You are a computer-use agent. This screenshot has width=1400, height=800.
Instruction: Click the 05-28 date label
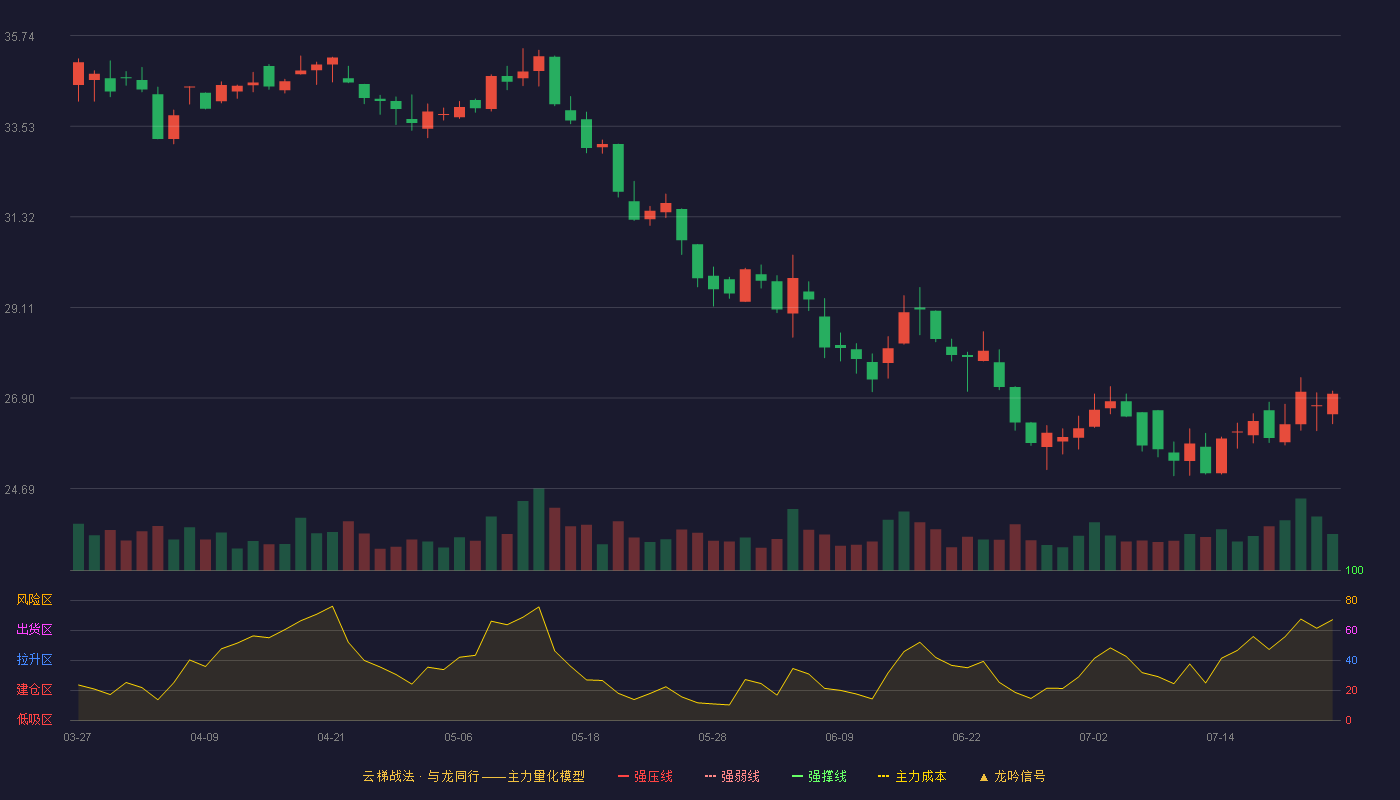(712, 737)
